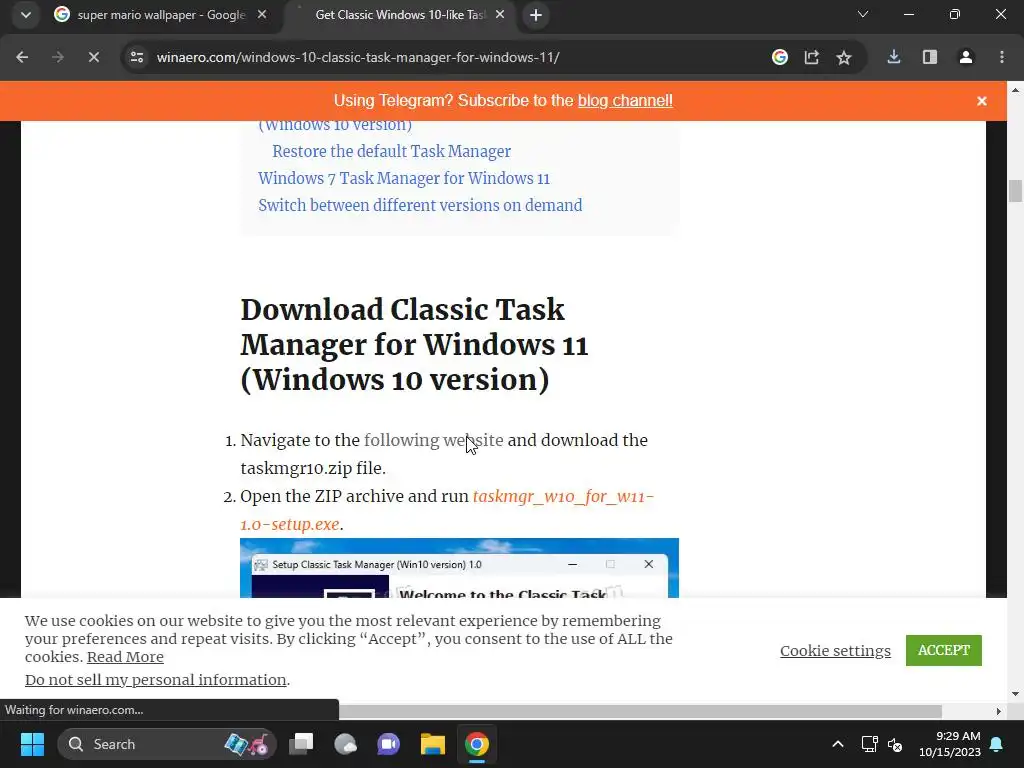Screen dimensions: 1024x768
Task: Click the muted volume tray icon
Action: click(x=895, y=744)
